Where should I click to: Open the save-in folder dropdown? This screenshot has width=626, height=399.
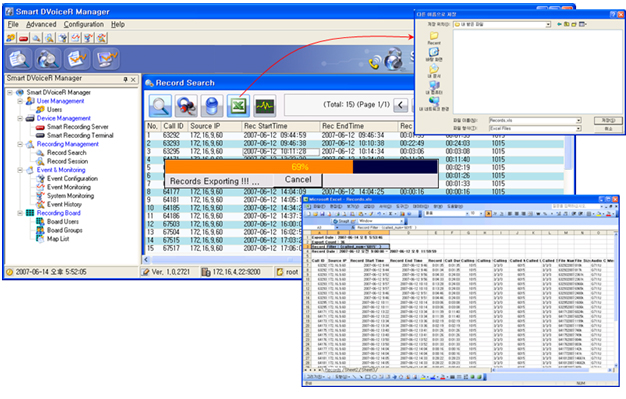pyautogui.click(x=548, y=24)
